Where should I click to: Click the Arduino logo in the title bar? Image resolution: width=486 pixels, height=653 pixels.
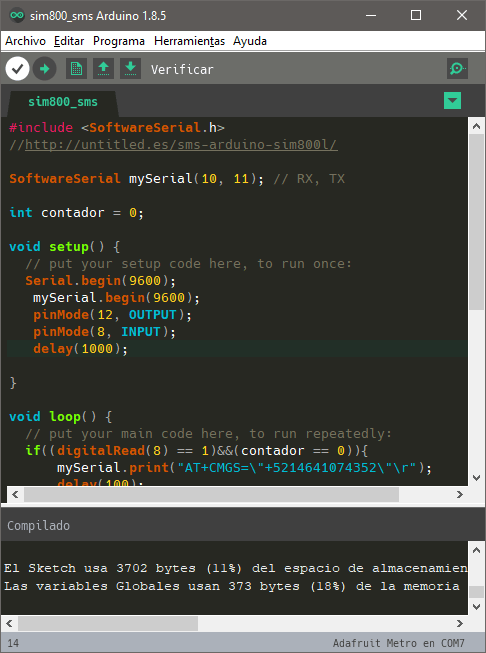tap(17, 15)
